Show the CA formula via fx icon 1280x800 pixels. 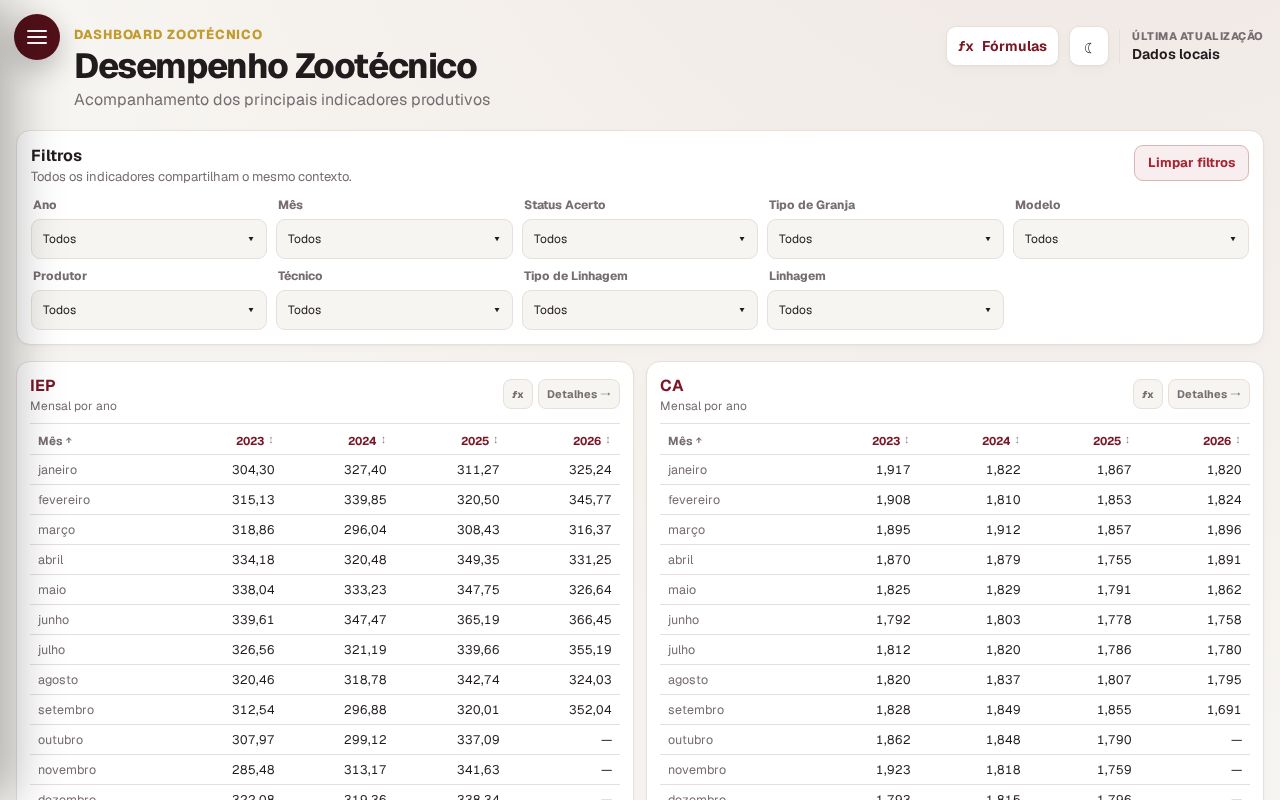(x=1148, y=394)
